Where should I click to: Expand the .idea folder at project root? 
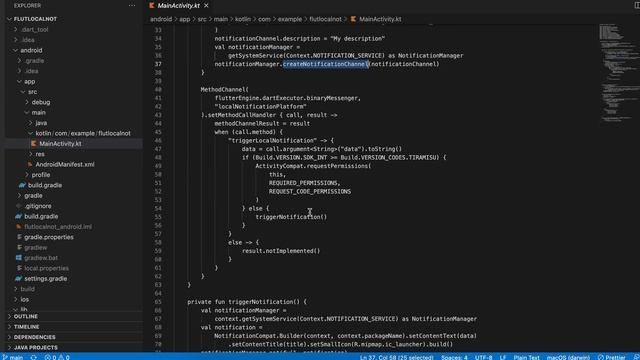(28, 40)
